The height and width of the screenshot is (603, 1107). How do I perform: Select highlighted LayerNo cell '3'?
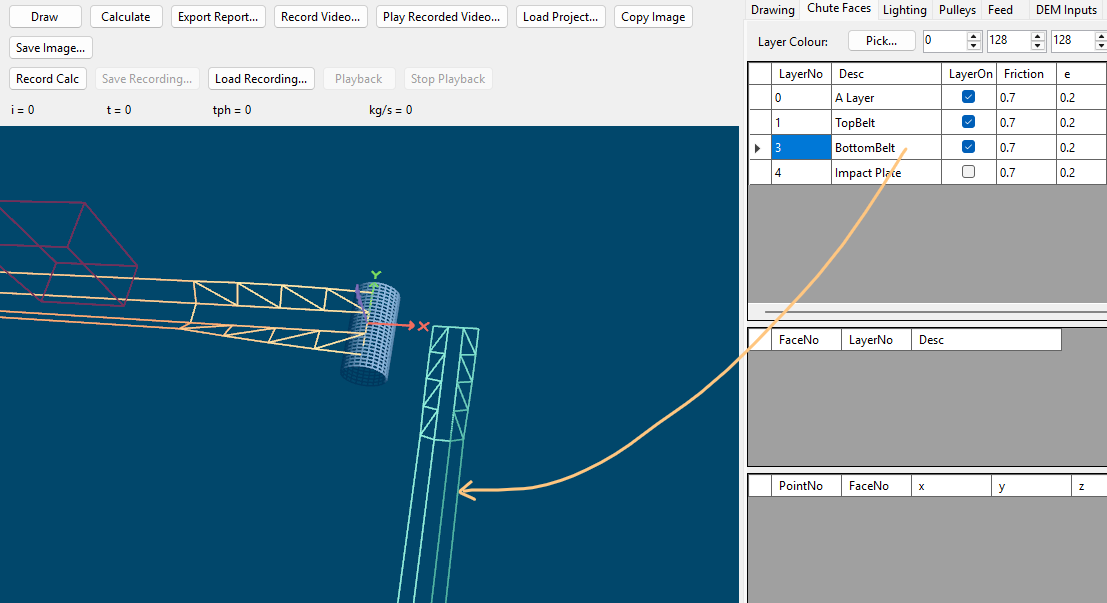pos(801,148)
